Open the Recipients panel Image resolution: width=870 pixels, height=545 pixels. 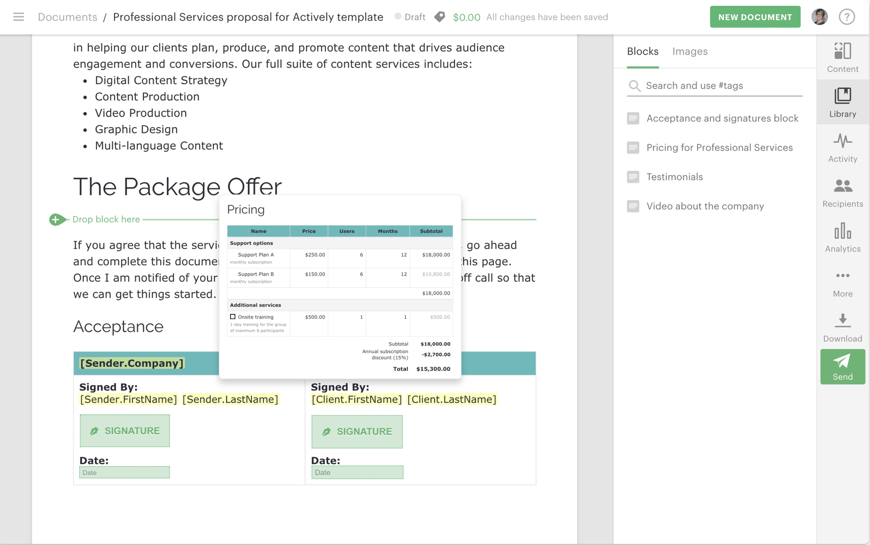[x=842, y=192]
